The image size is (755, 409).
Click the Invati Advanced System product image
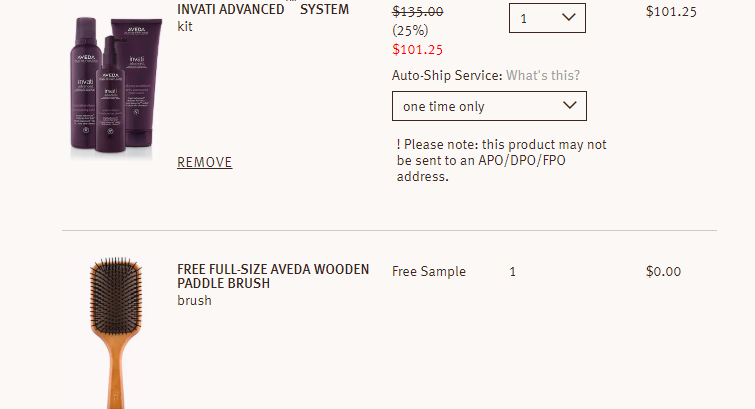click(113, 86)
